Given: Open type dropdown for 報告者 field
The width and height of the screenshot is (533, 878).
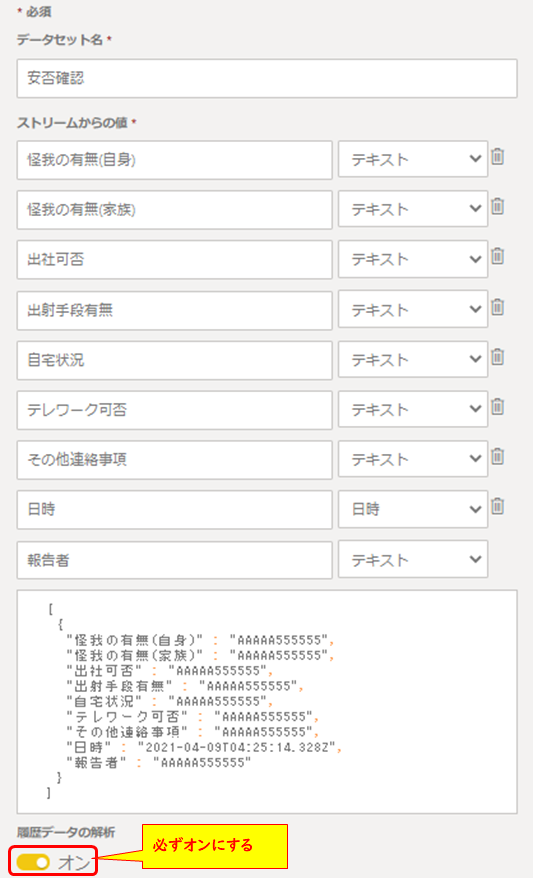Looking at the screenshot, I should click(413, 559).
